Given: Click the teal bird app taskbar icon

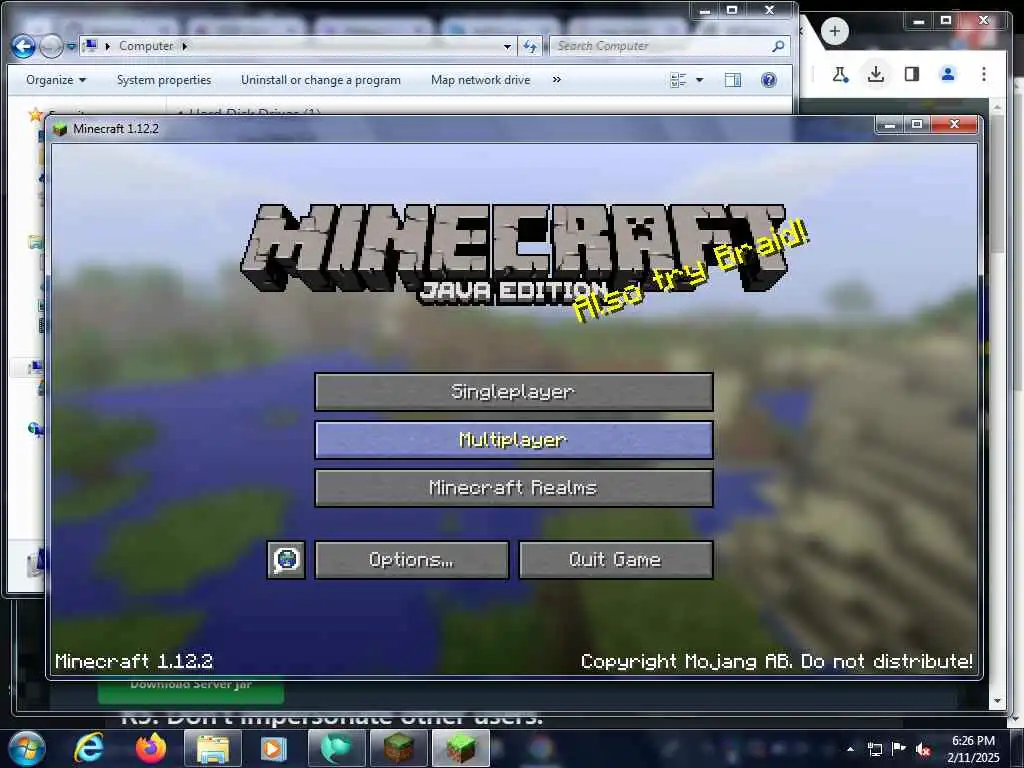Looking at the screenshot, I should point(336,748).
